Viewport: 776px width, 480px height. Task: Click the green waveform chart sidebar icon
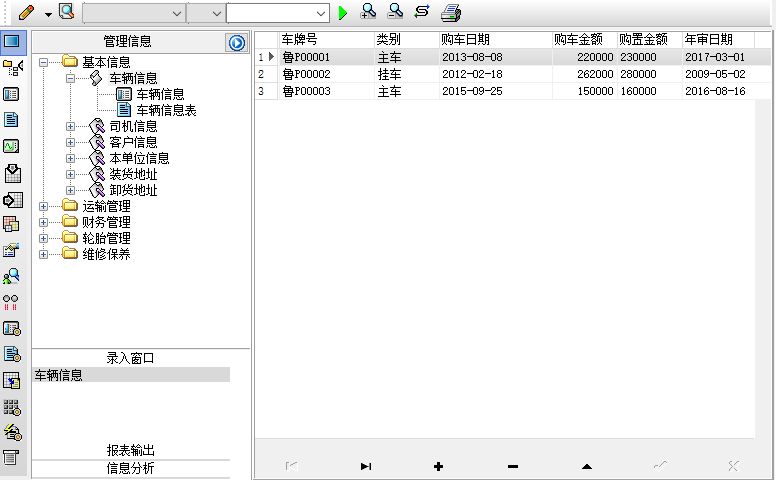pos(11,146)
